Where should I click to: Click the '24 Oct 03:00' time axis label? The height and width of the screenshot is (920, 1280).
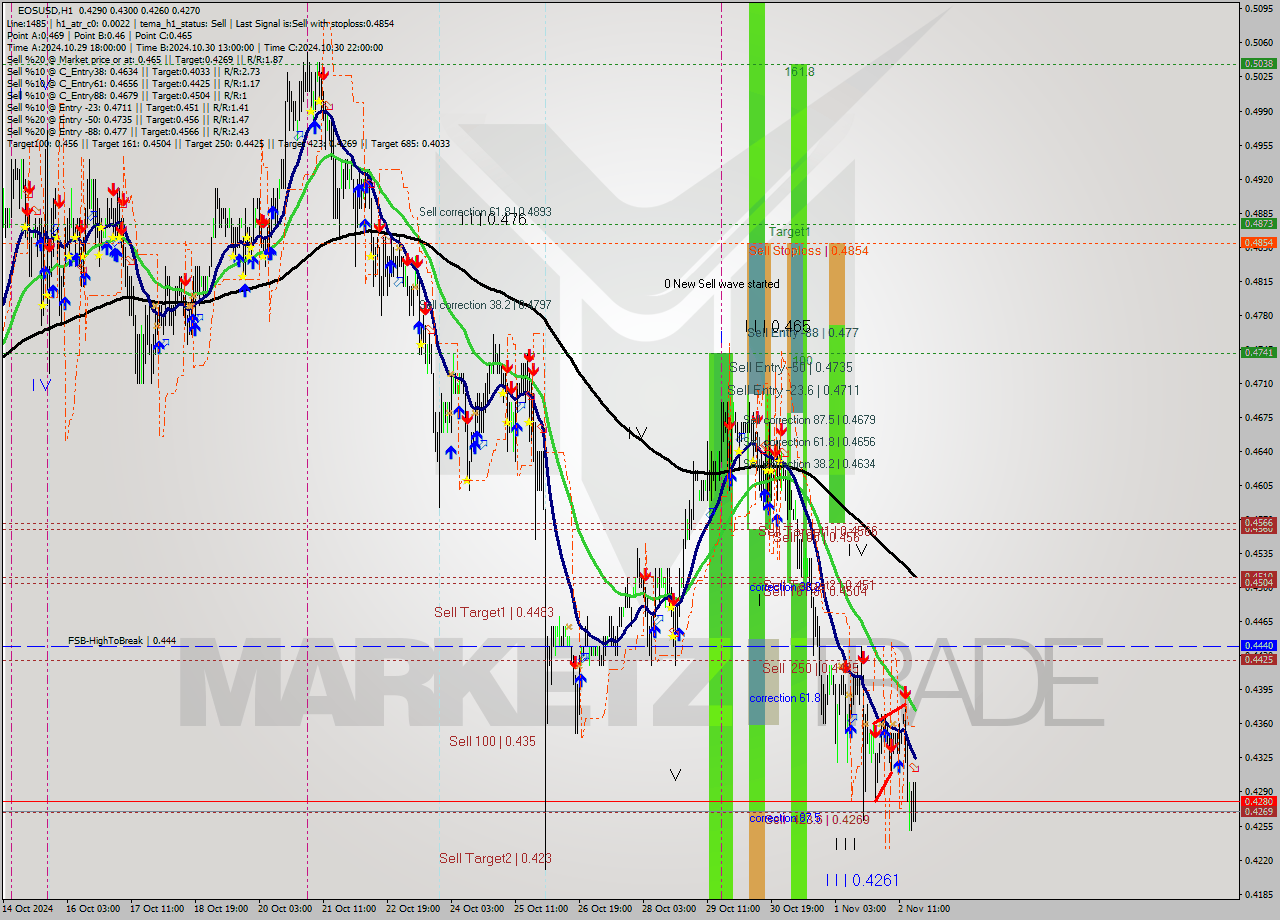point(476,909)
